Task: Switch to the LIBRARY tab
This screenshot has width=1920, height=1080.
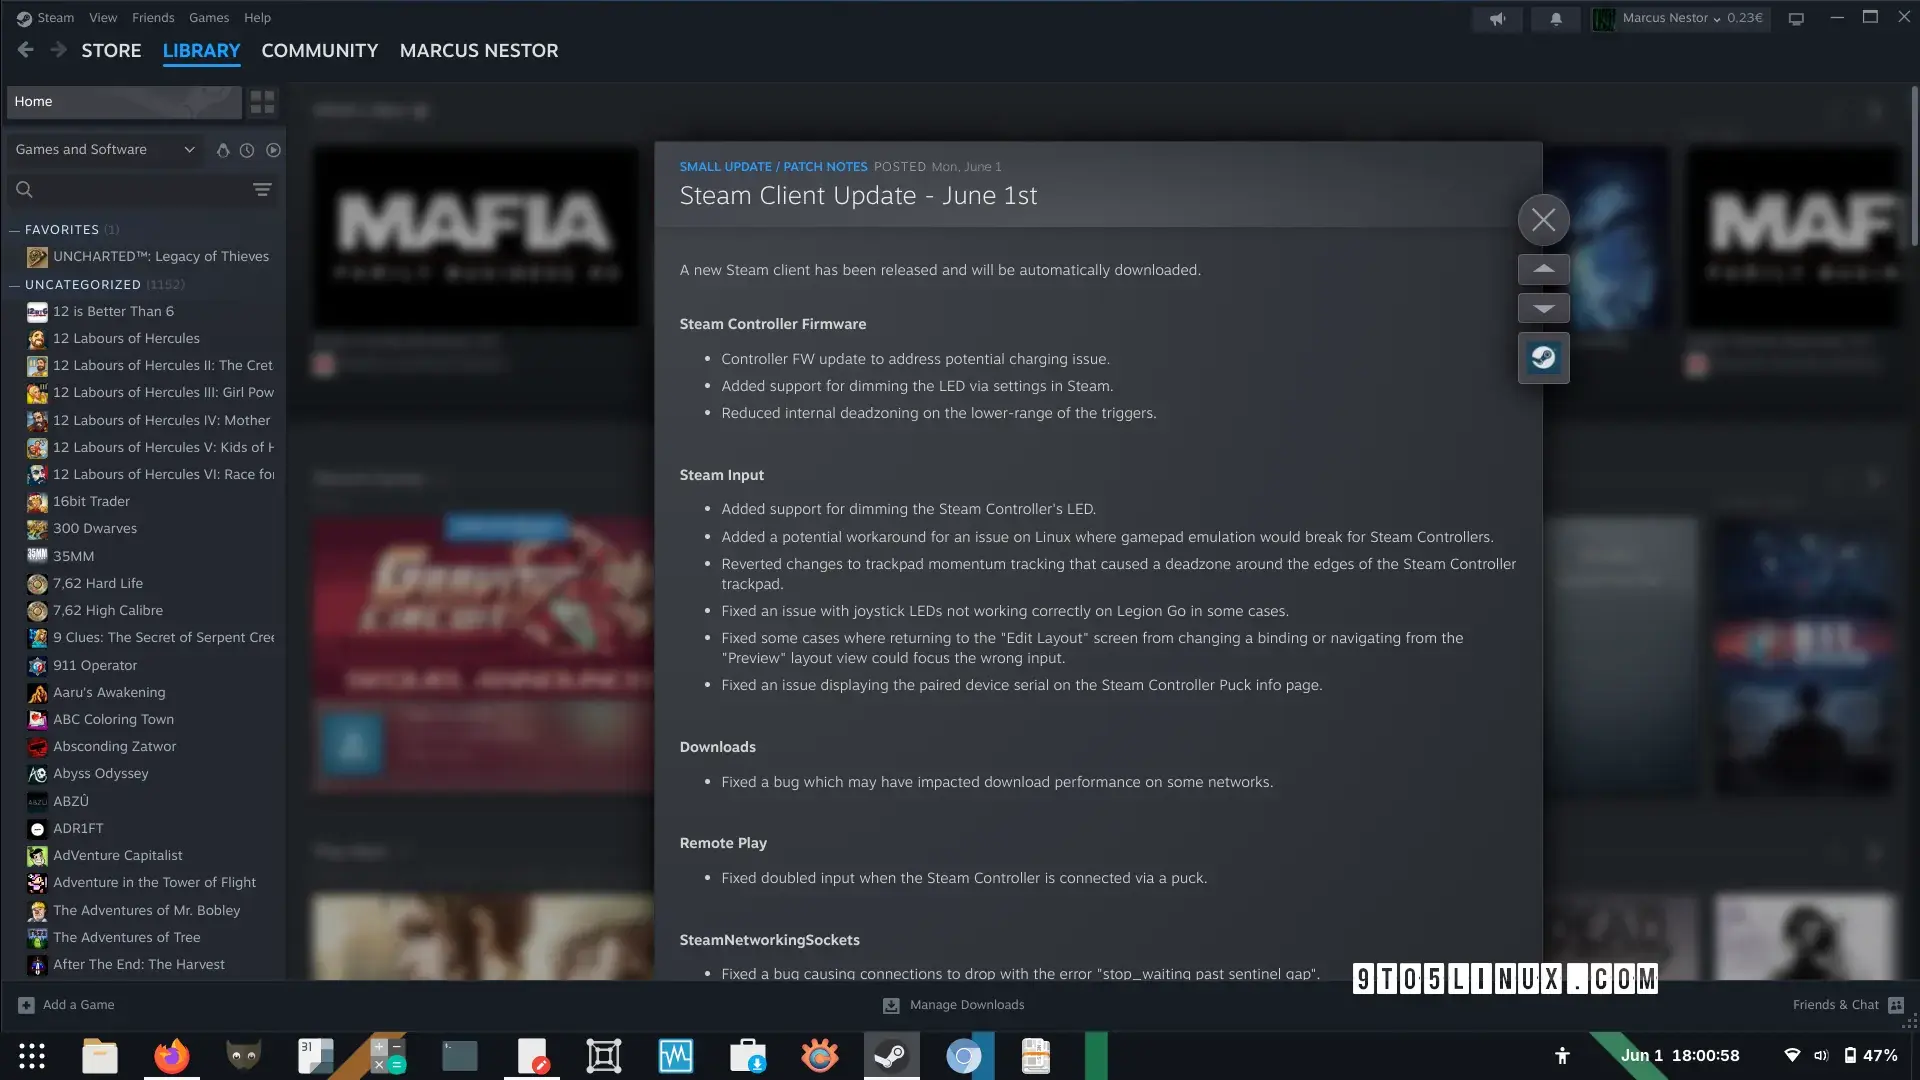Action: [x=201, y=51]
